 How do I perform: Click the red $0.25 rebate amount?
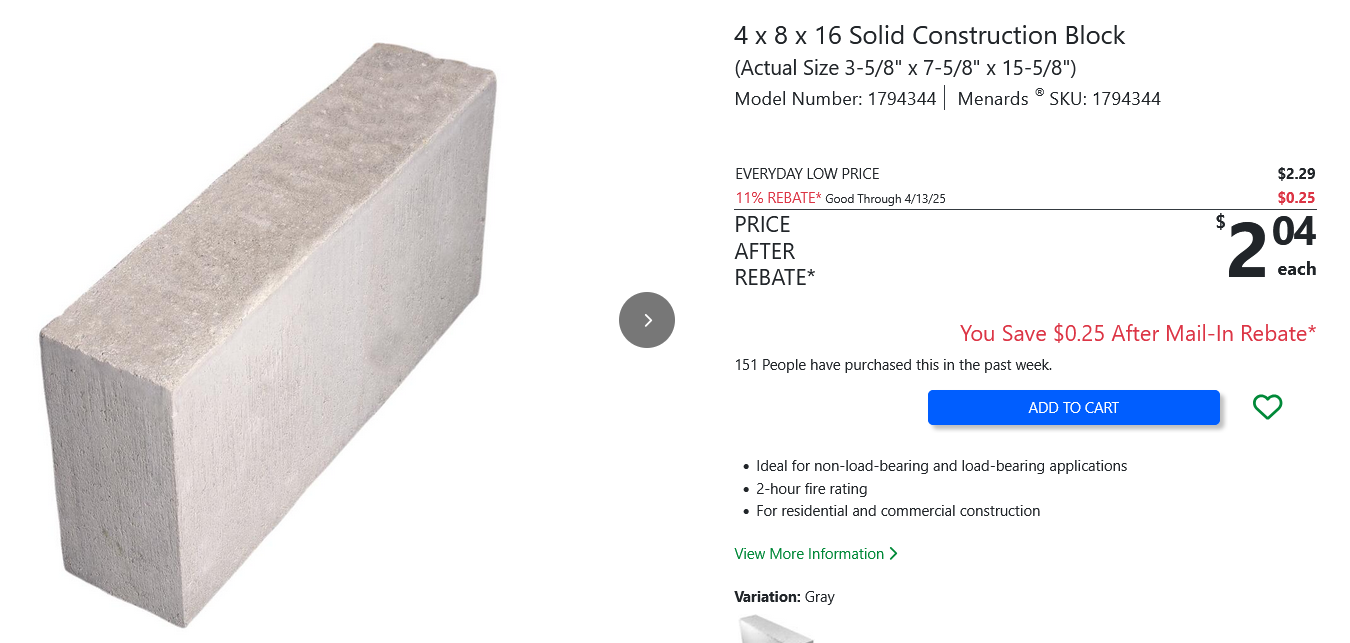click(1296, 198)
